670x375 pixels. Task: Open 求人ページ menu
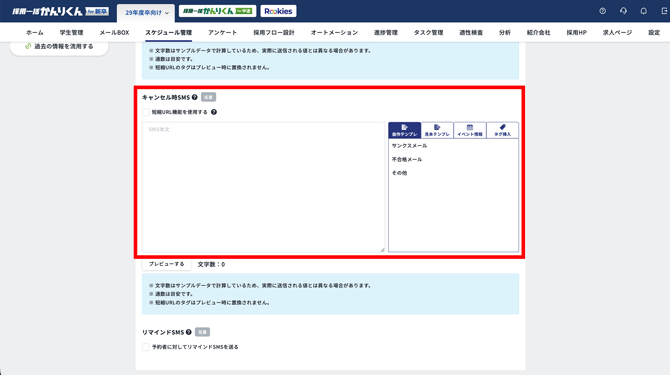[x=617, y=32]
